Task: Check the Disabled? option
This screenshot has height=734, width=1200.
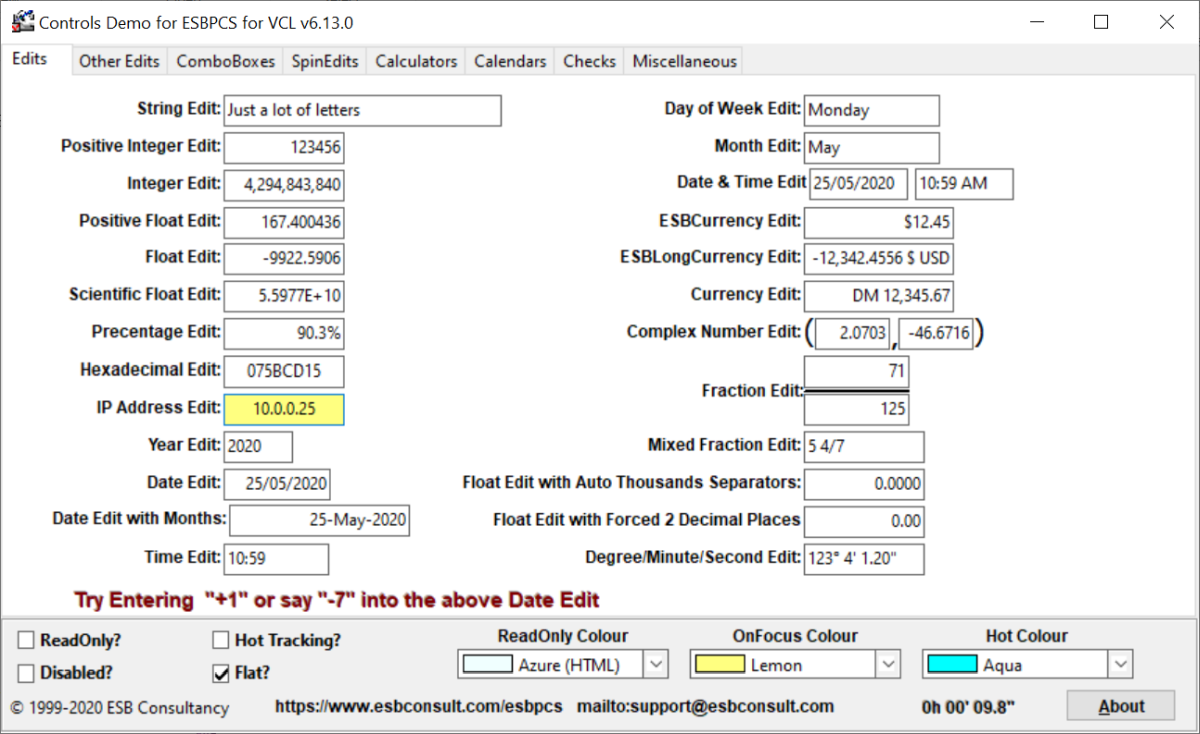Action: pos(24,673)
